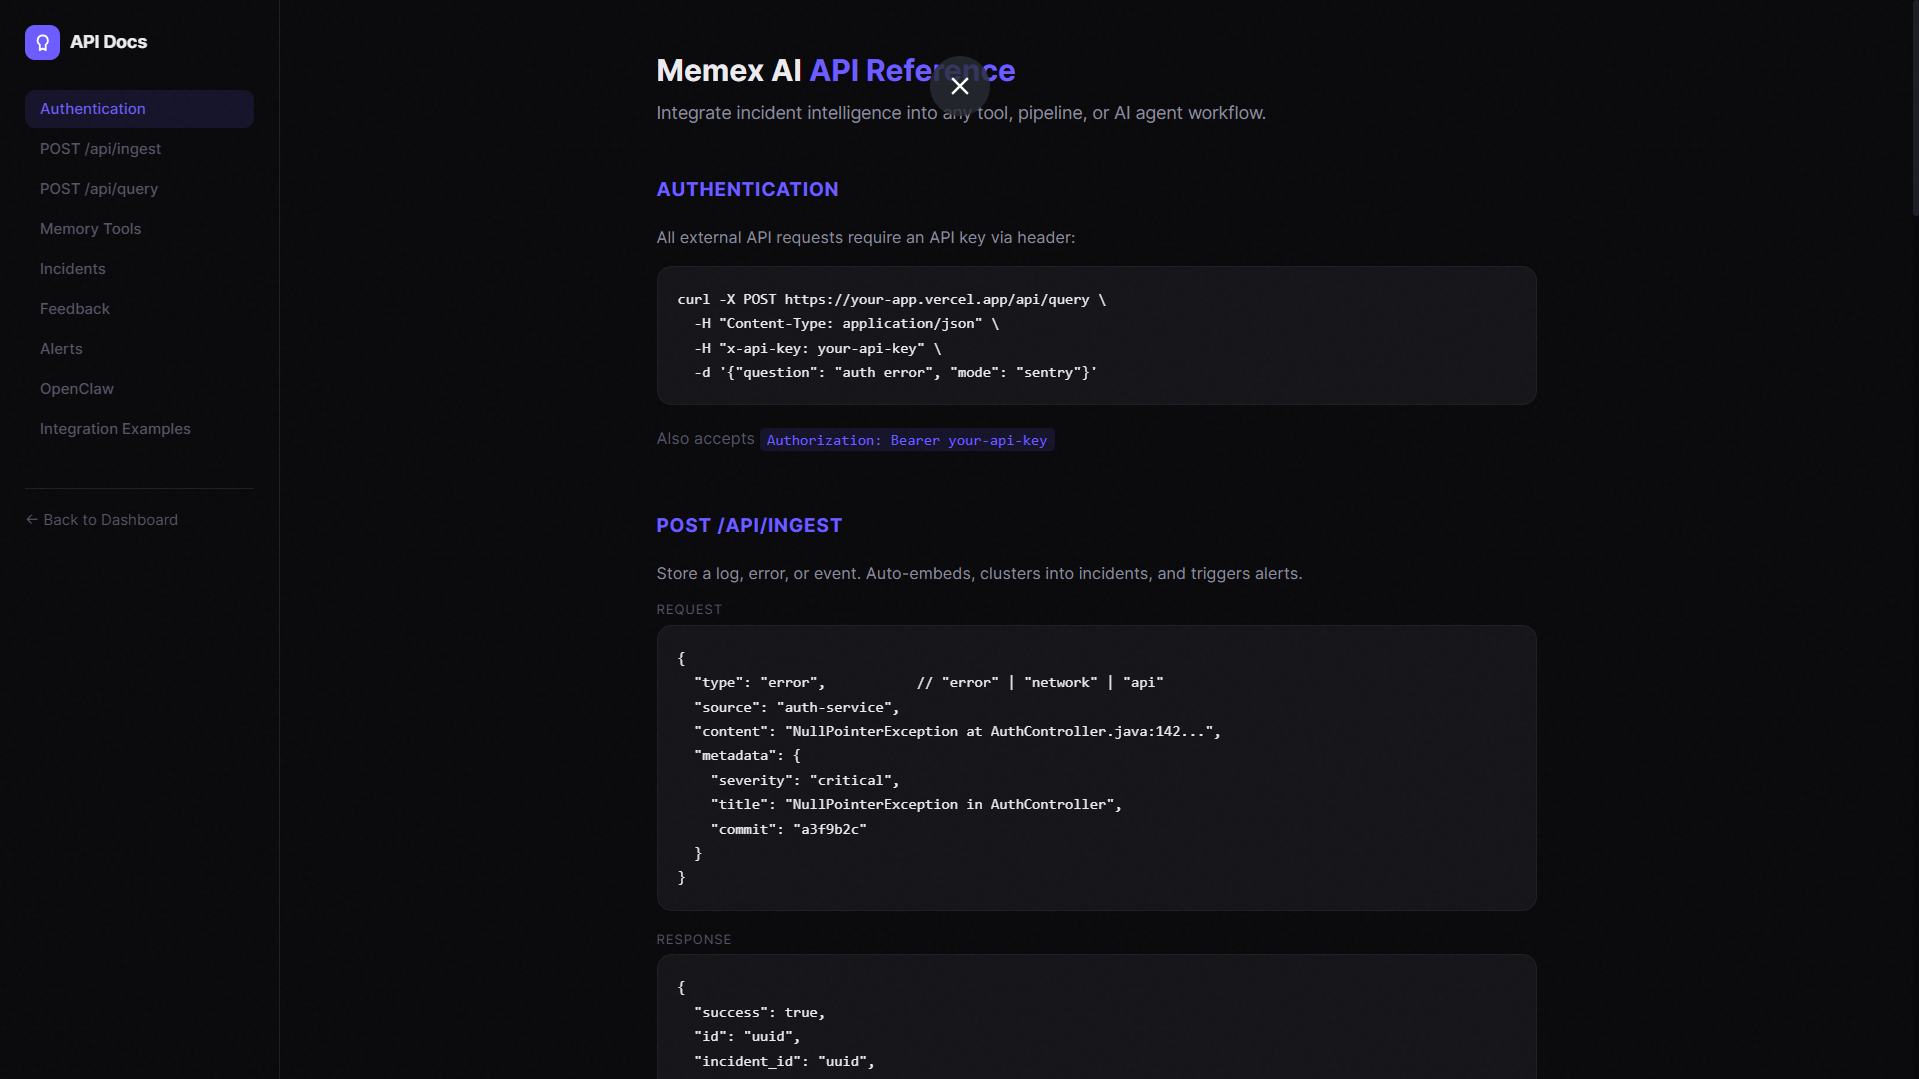Open Integration Examples in the sidebar

point(139,429)
